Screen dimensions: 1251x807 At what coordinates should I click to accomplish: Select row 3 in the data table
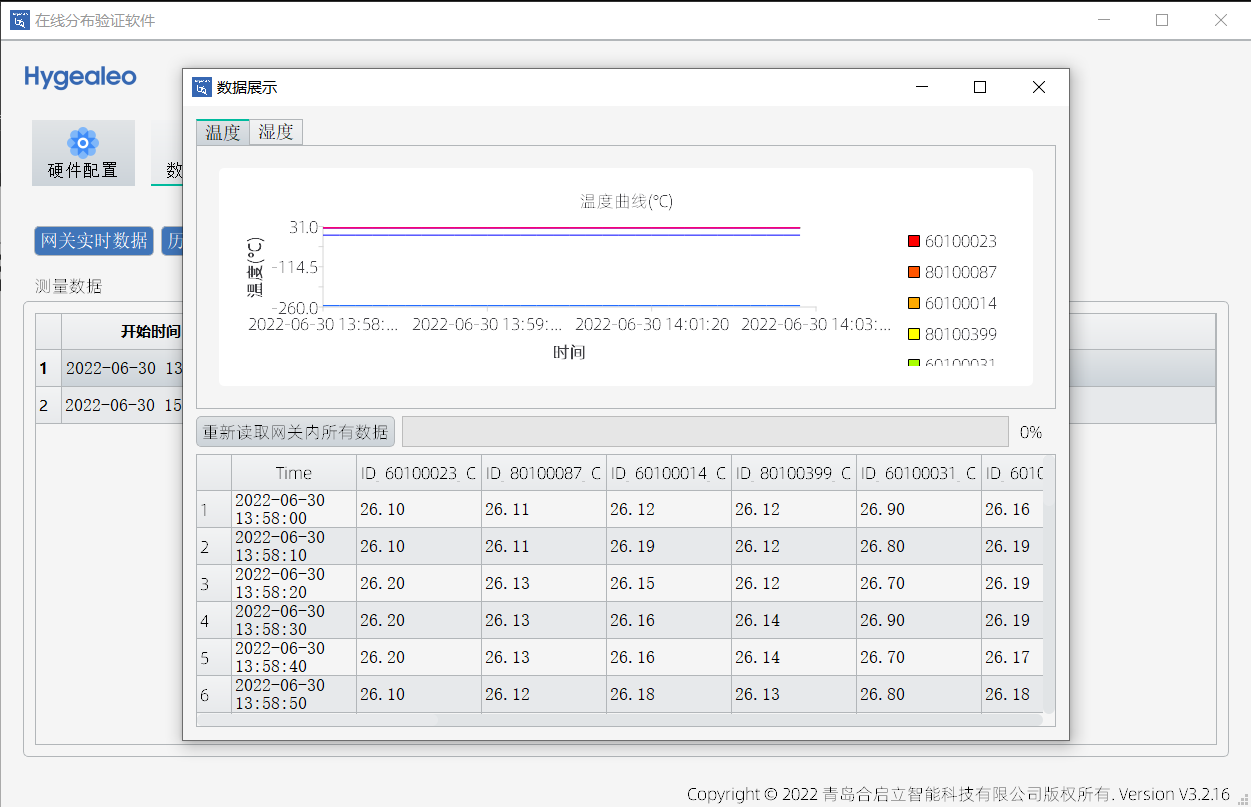point(205,584)
